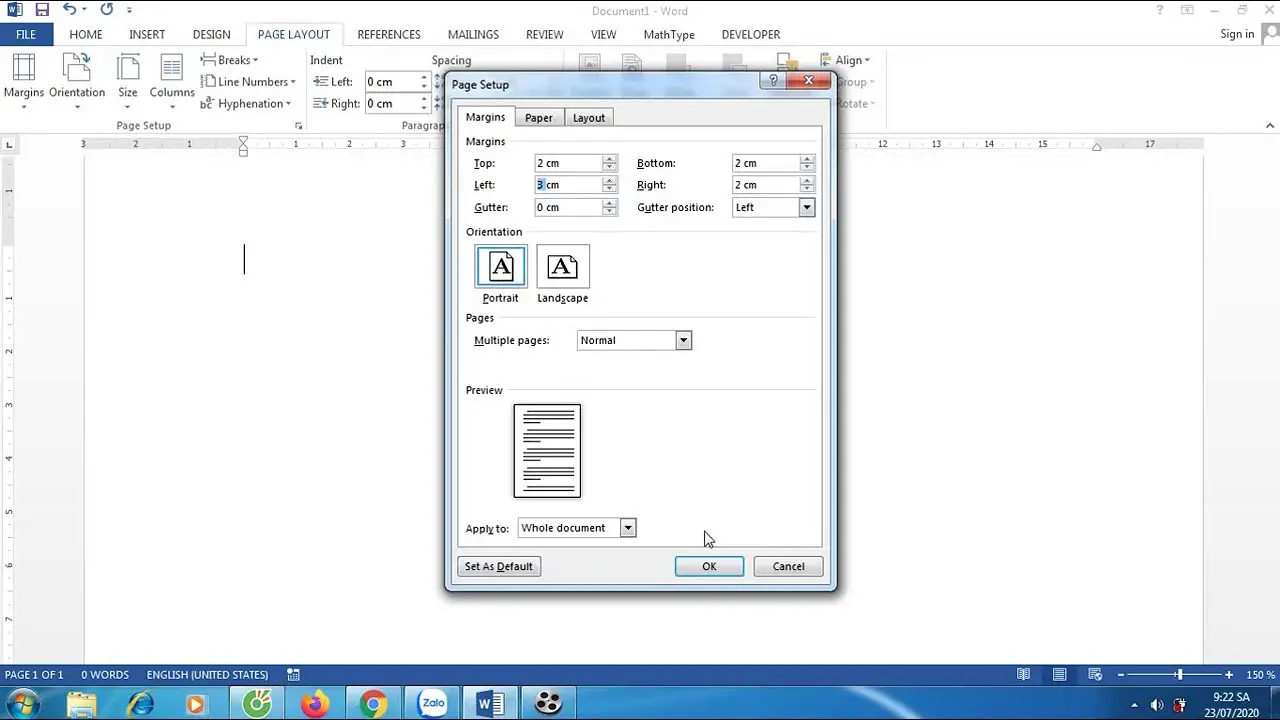1280x720 pixels.
Task: Open Chrome from the taskbar
Action: click(374, 704)
